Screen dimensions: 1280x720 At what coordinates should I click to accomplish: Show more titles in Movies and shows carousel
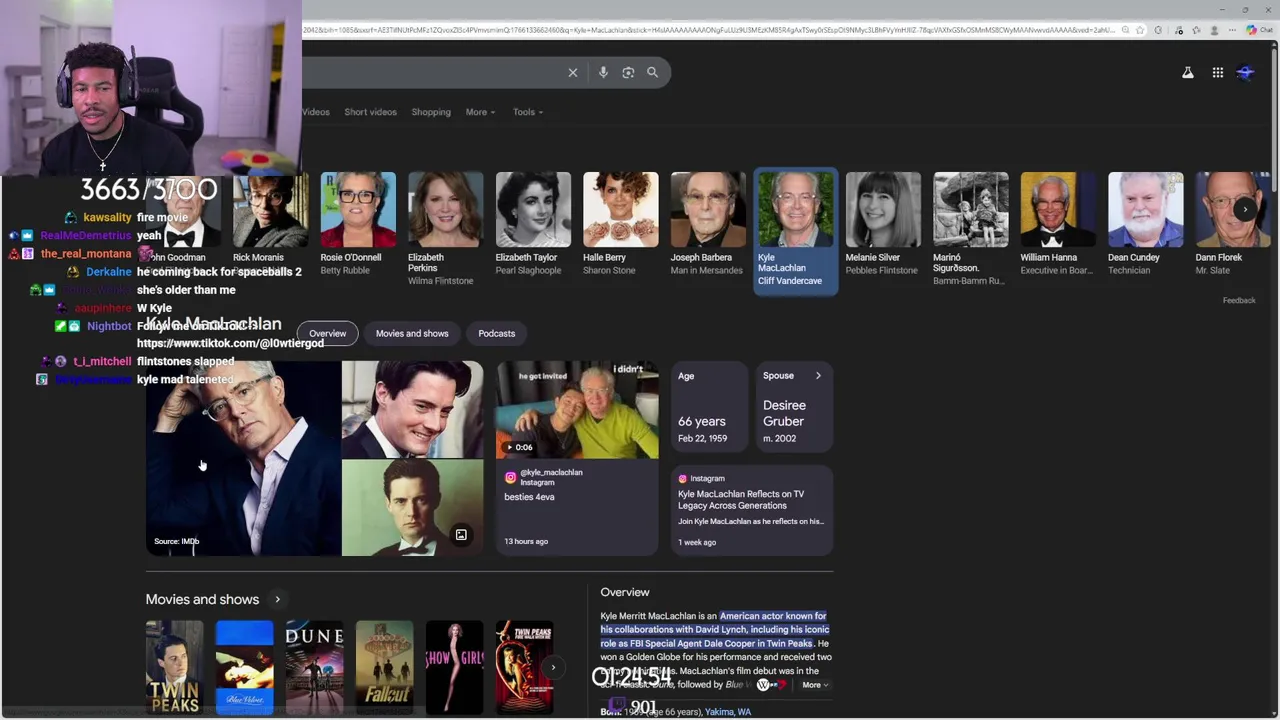tap(553, 667)
